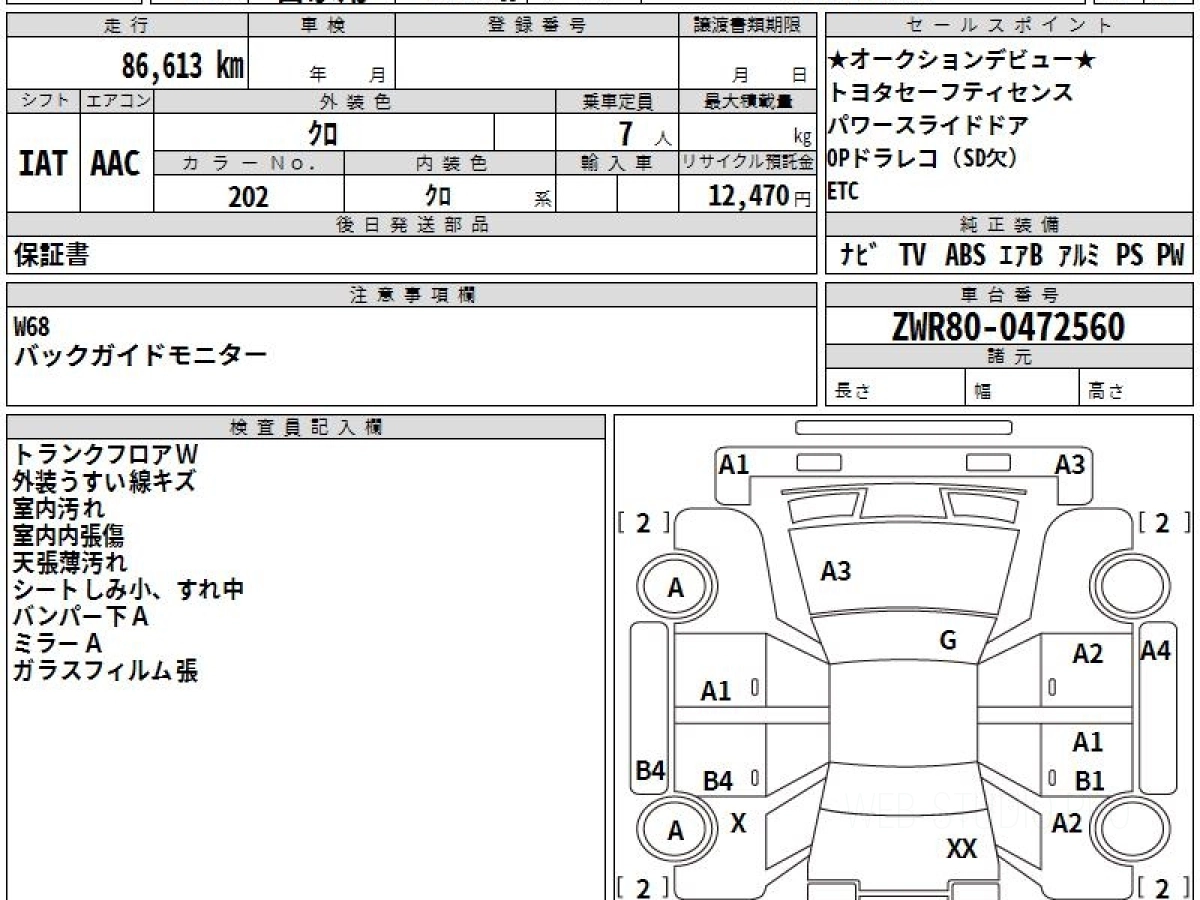The image size is (1200, 900).
Task: Select color number 202
Action: tap(248, 195)
